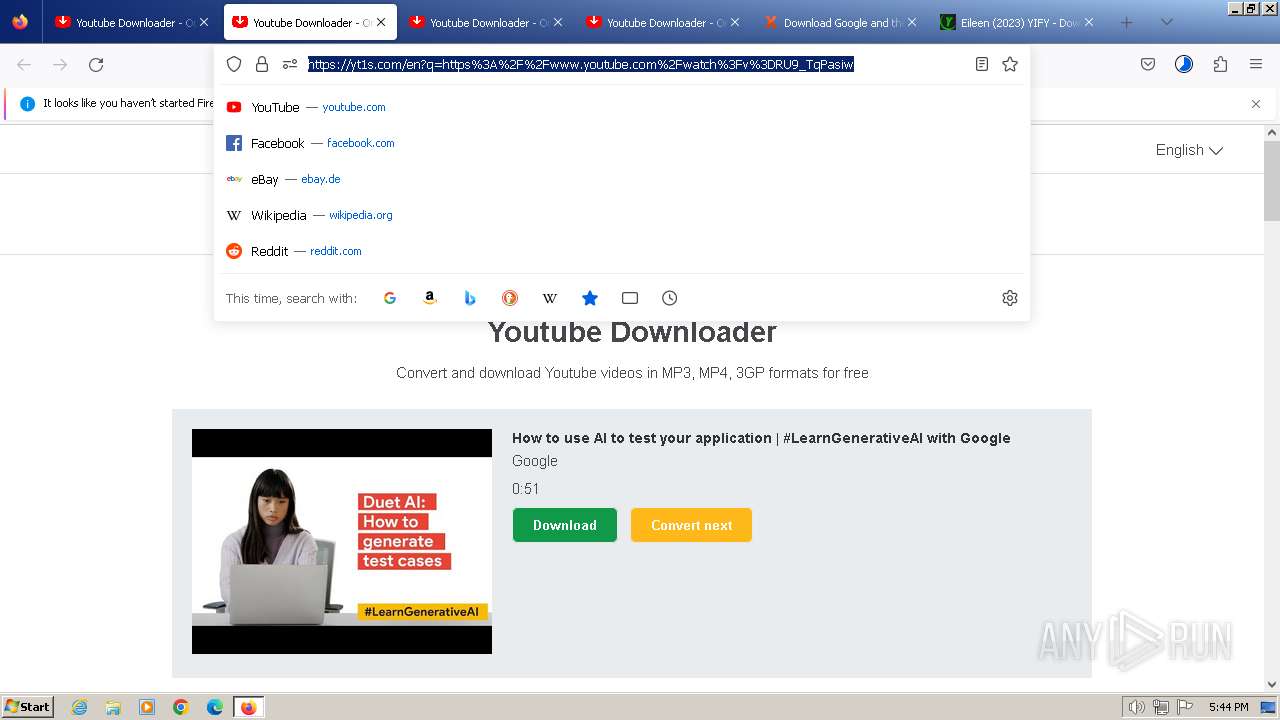Select YouTube suggestion youtube.com
This screenshot has height=720, width=1280.
click(x=622, y=107)
